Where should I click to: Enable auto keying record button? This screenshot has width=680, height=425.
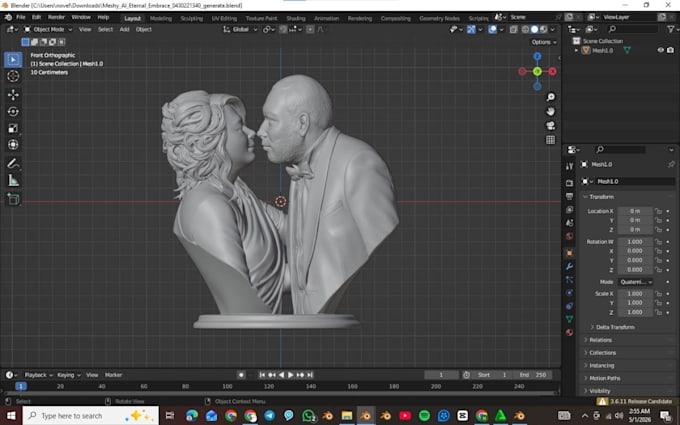(x=241, y=375)
